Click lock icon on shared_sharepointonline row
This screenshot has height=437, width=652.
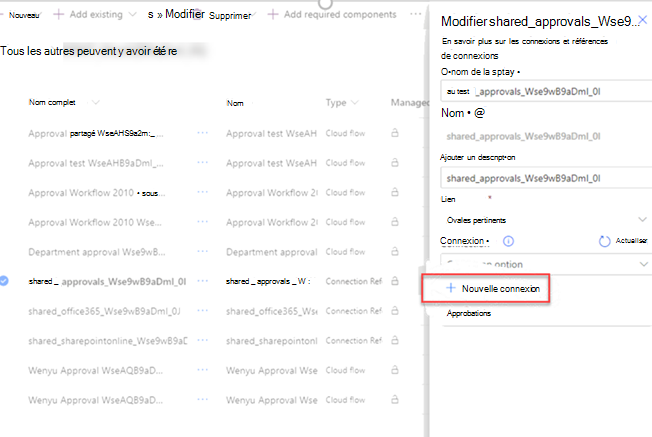pos(395,340)
